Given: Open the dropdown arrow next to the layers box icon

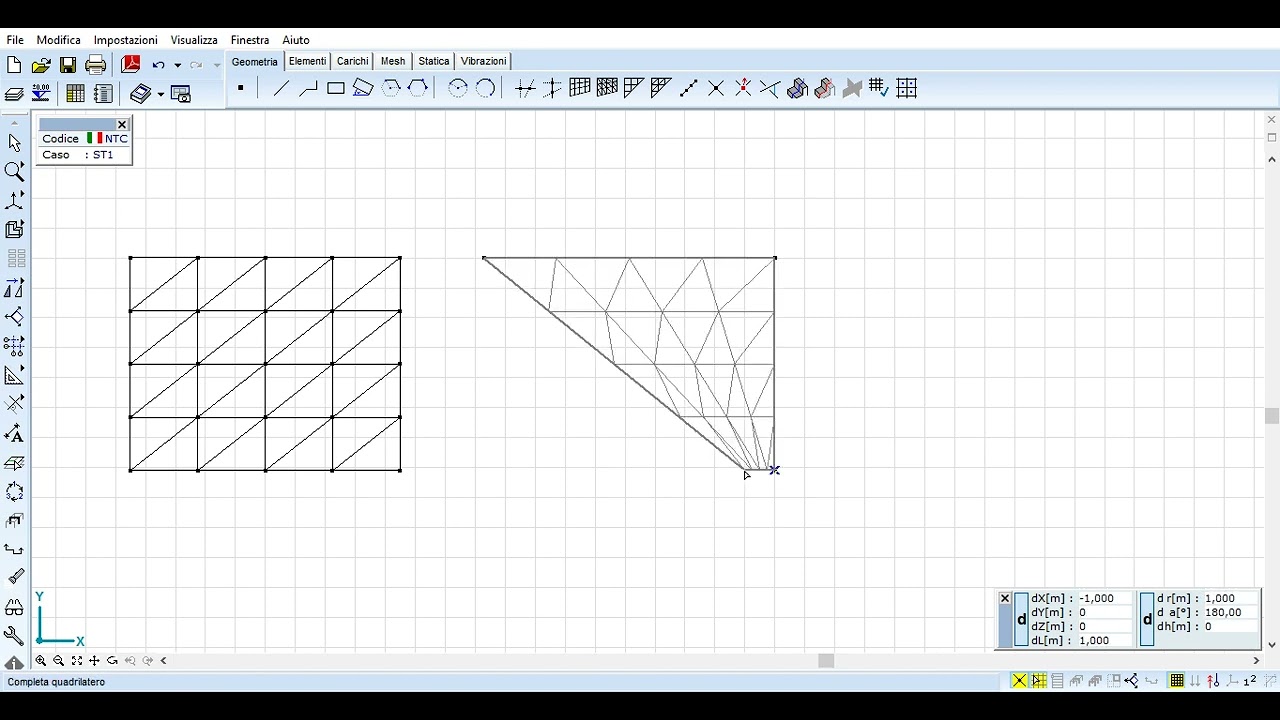Looking at the screenshot, I should [161, 94].
